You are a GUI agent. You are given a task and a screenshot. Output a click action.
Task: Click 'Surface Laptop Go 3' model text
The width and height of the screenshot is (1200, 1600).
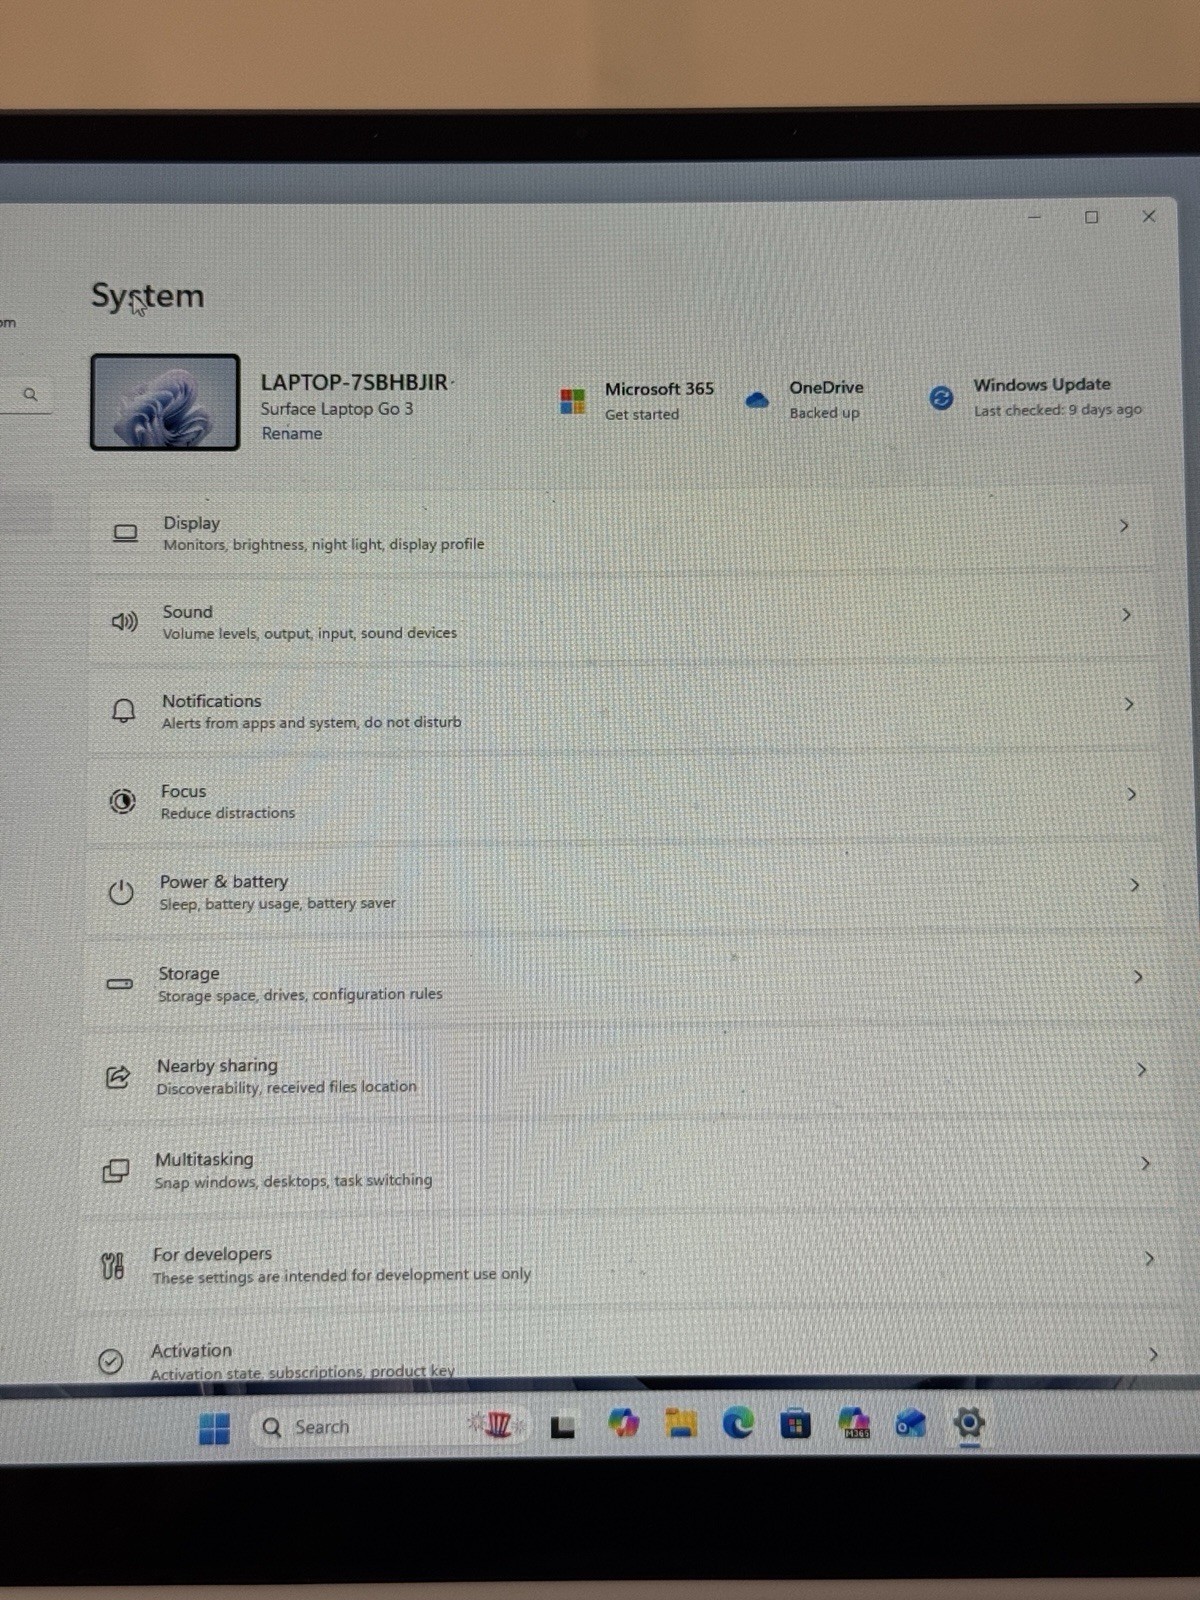tap(337, 409)
